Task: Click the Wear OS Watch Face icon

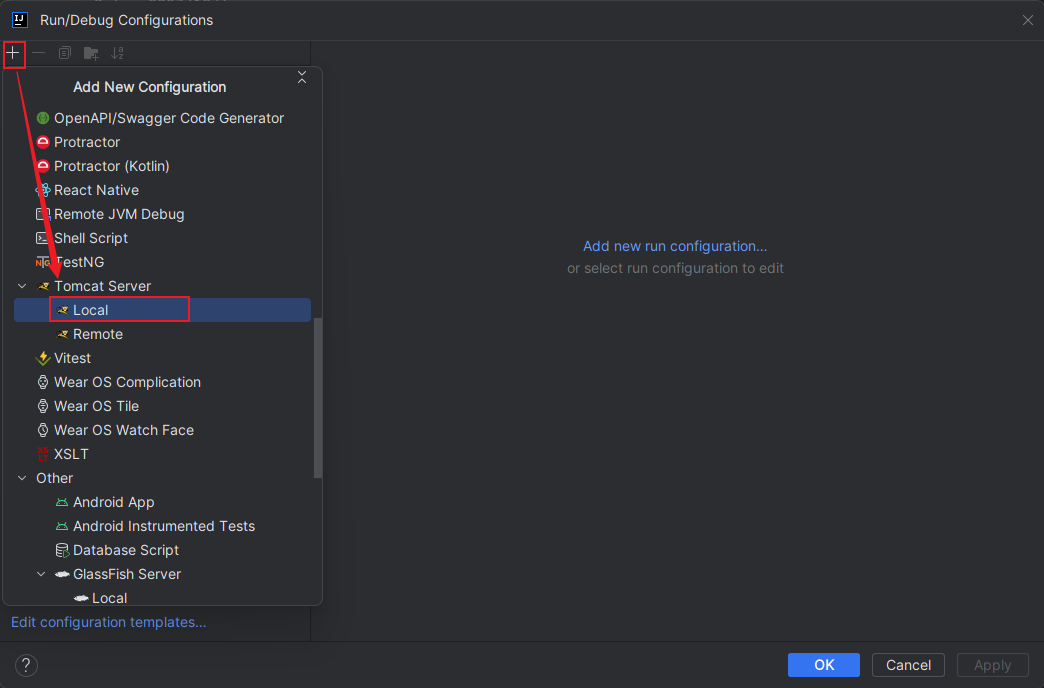Action: 43,430
